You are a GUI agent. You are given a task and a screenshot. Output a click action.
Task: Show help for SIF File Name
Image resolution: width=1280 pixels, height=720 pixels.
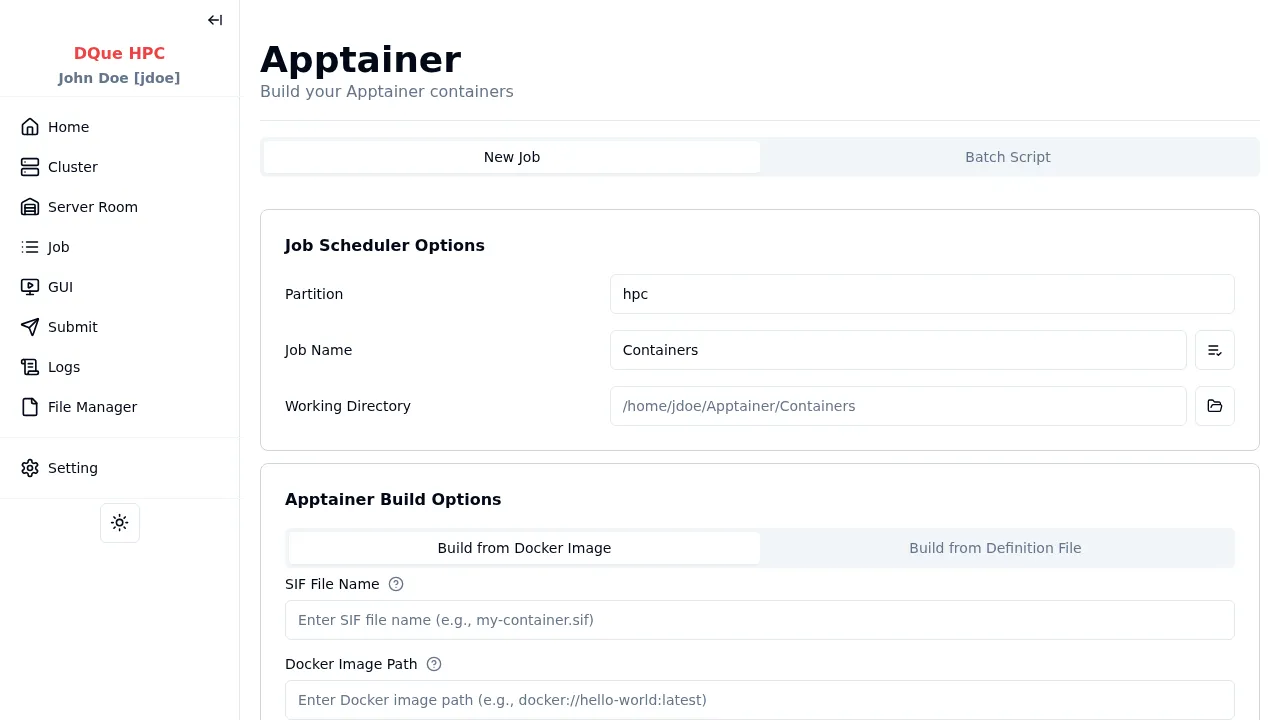tap(396, 584)
